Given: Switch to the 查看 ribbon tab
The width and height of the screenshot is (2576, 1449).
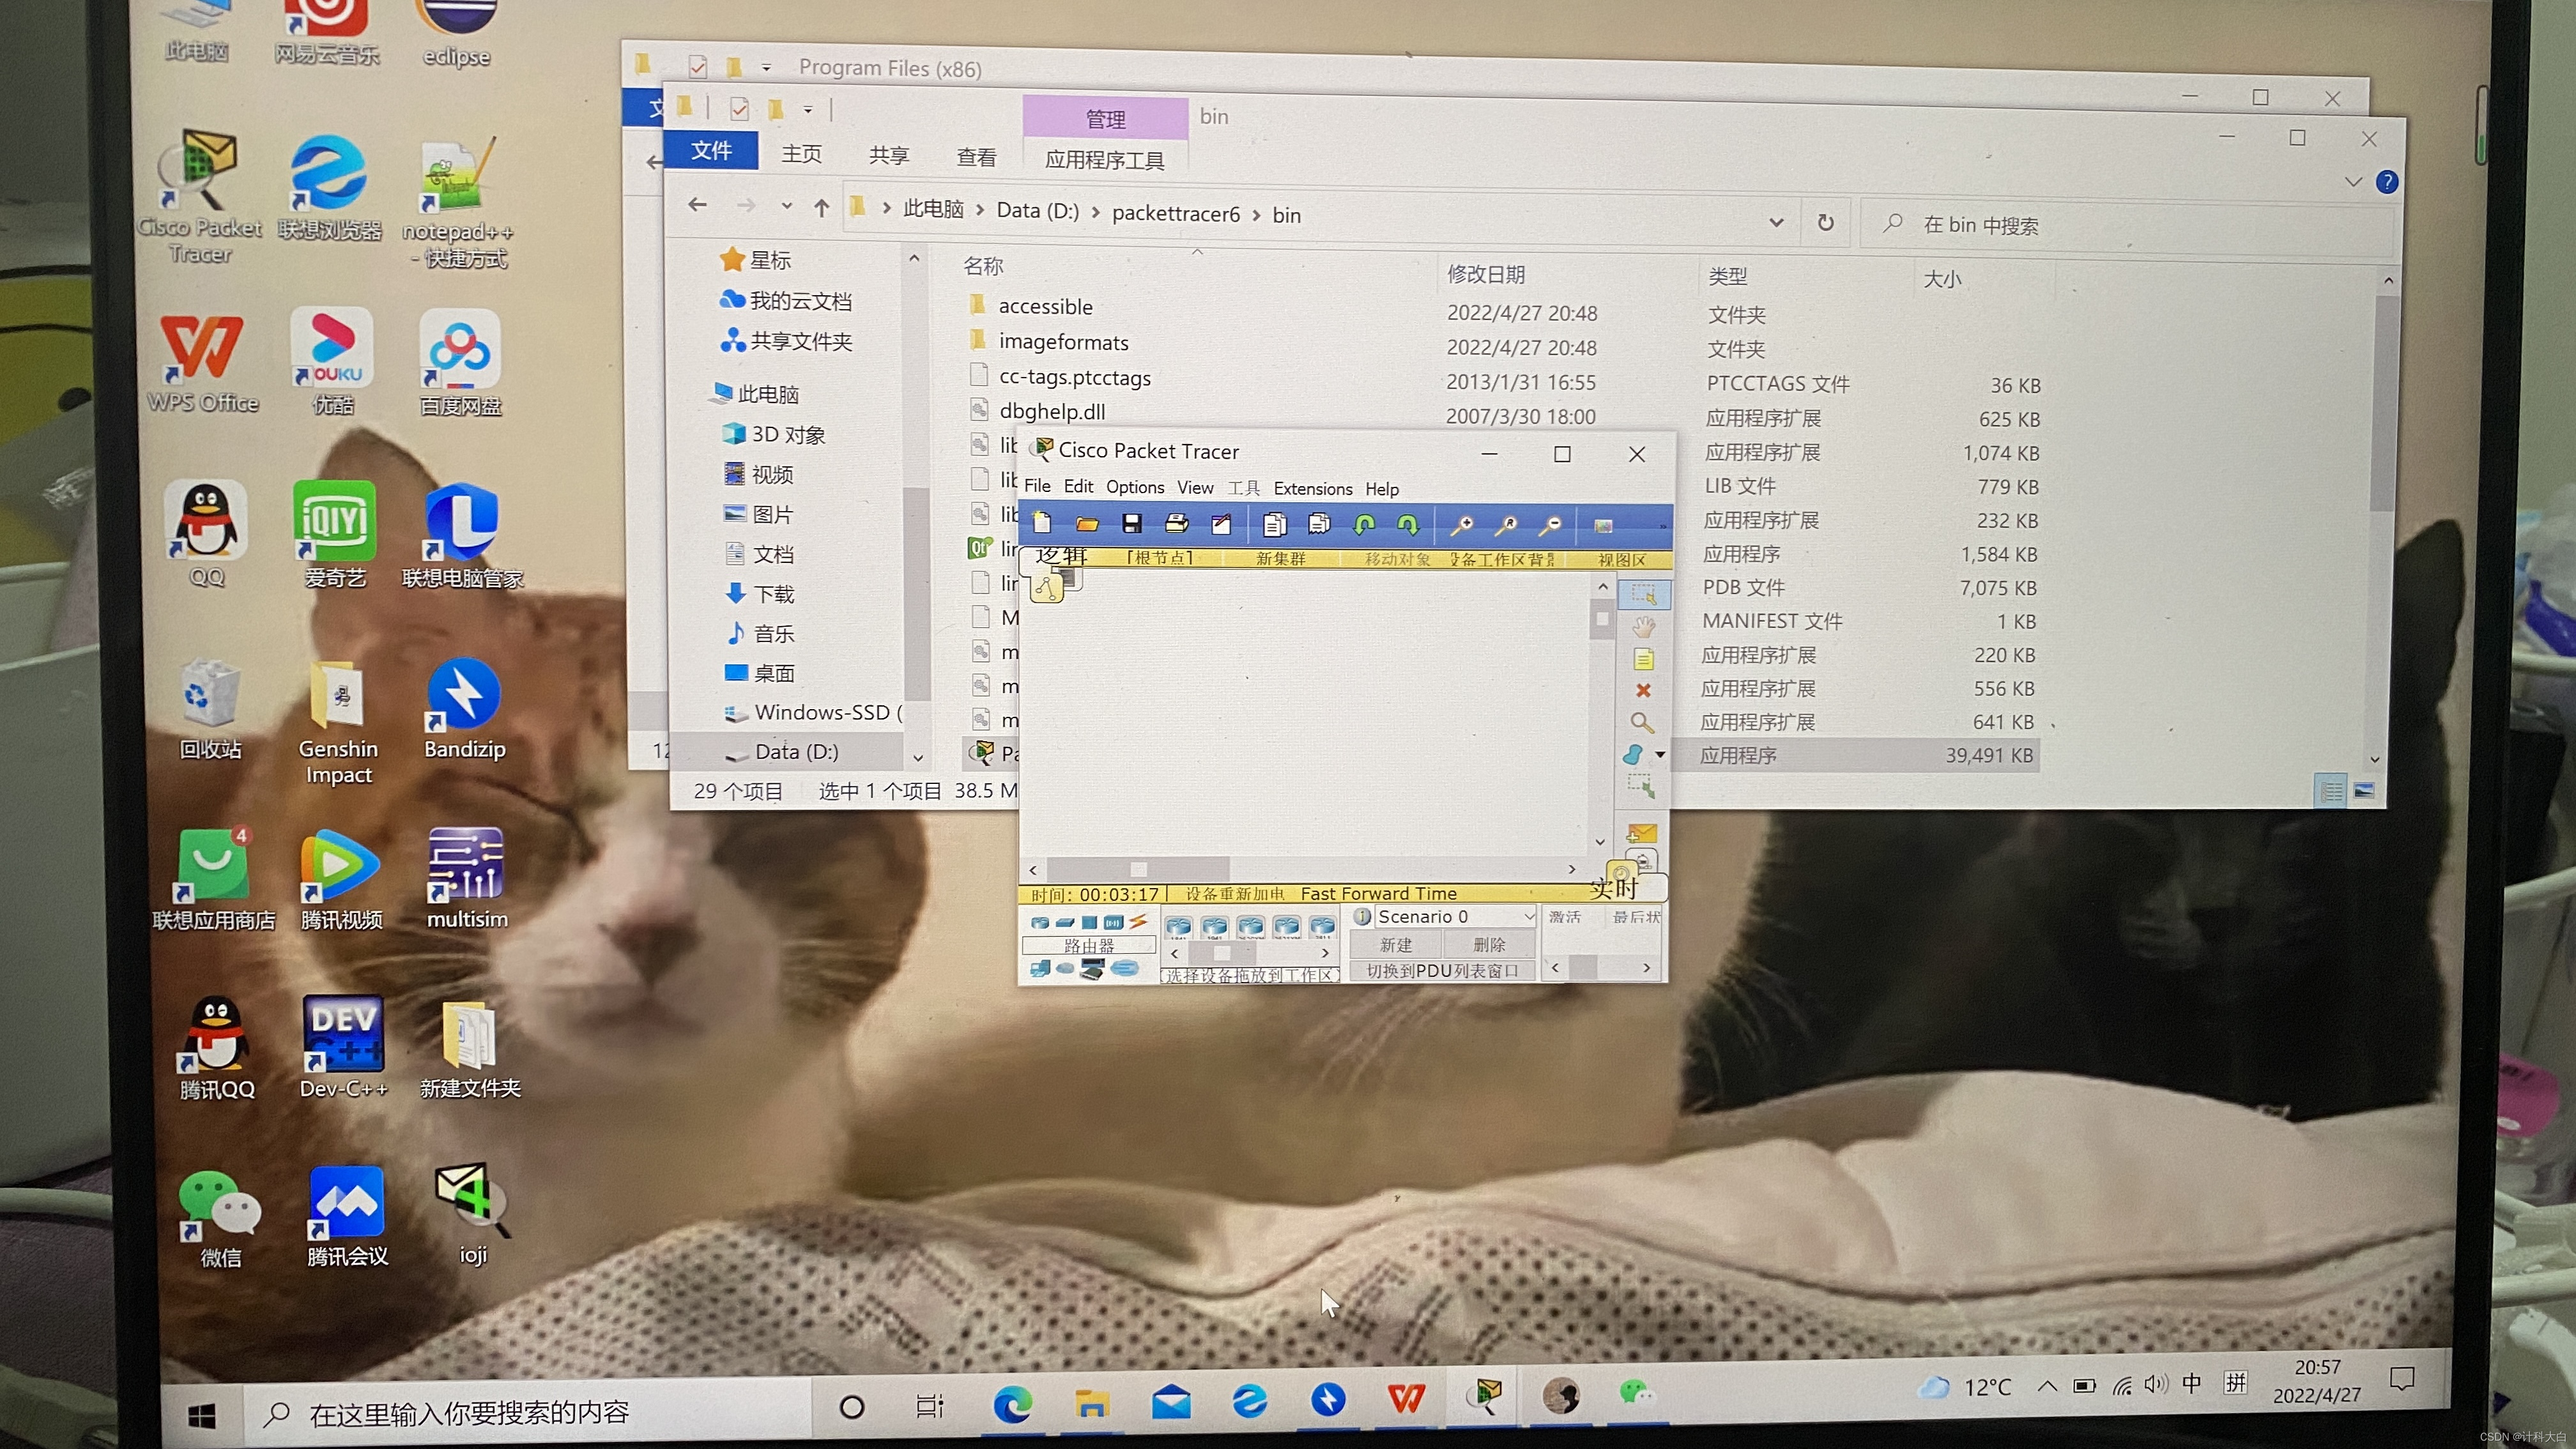Looking at the screenshot, I should click(x=976, y=157).
